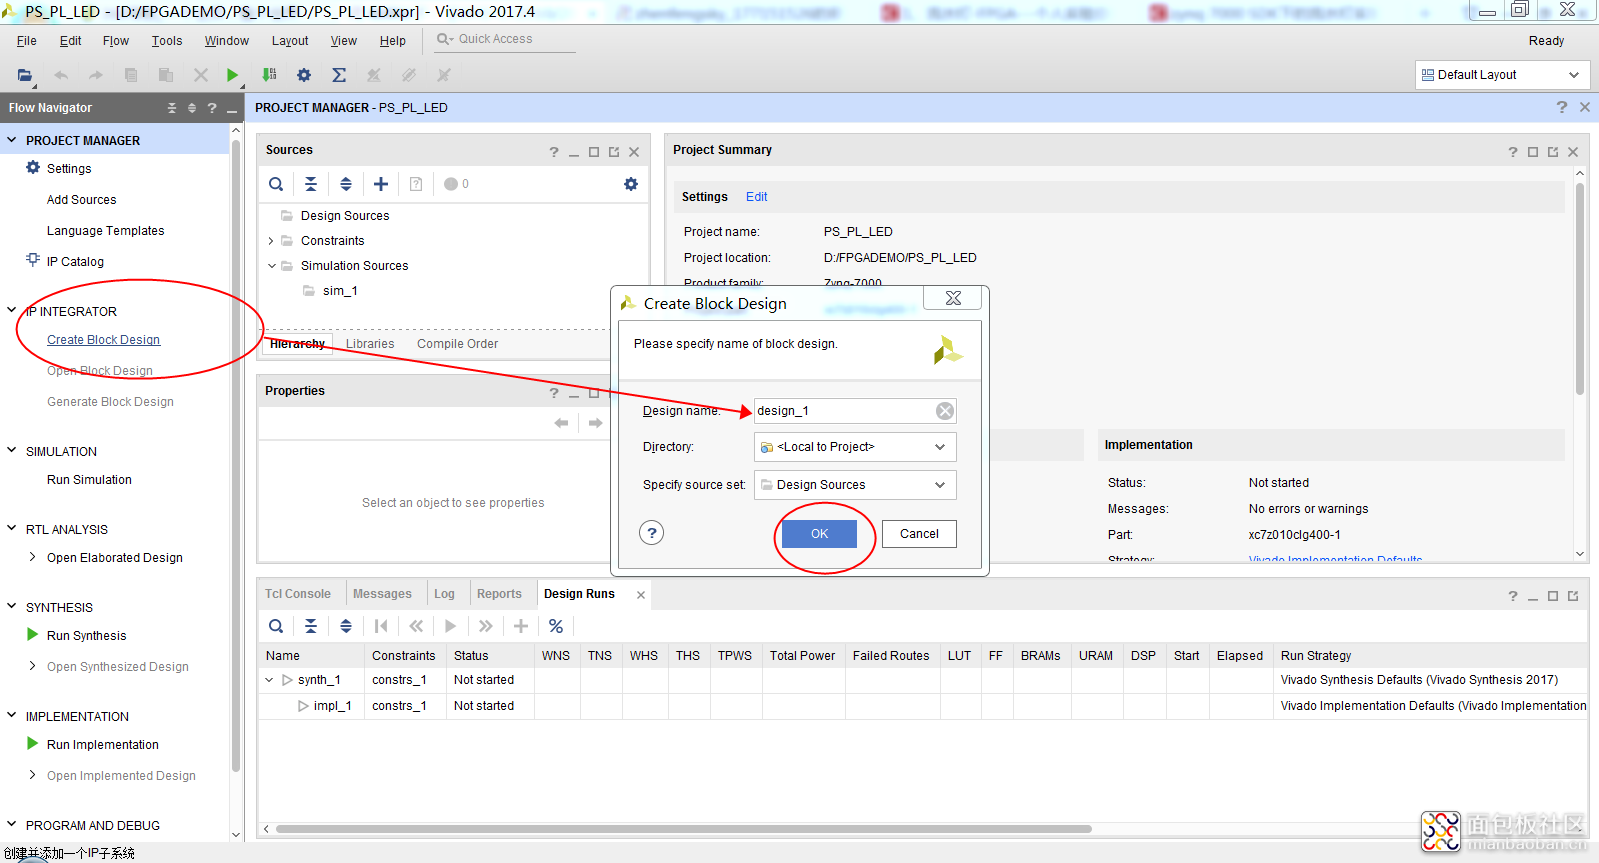Expand all Flow Navigator sections icon
Image resolution: width=1599 pixels, height=863 pixels.
(x=192, y=108)
